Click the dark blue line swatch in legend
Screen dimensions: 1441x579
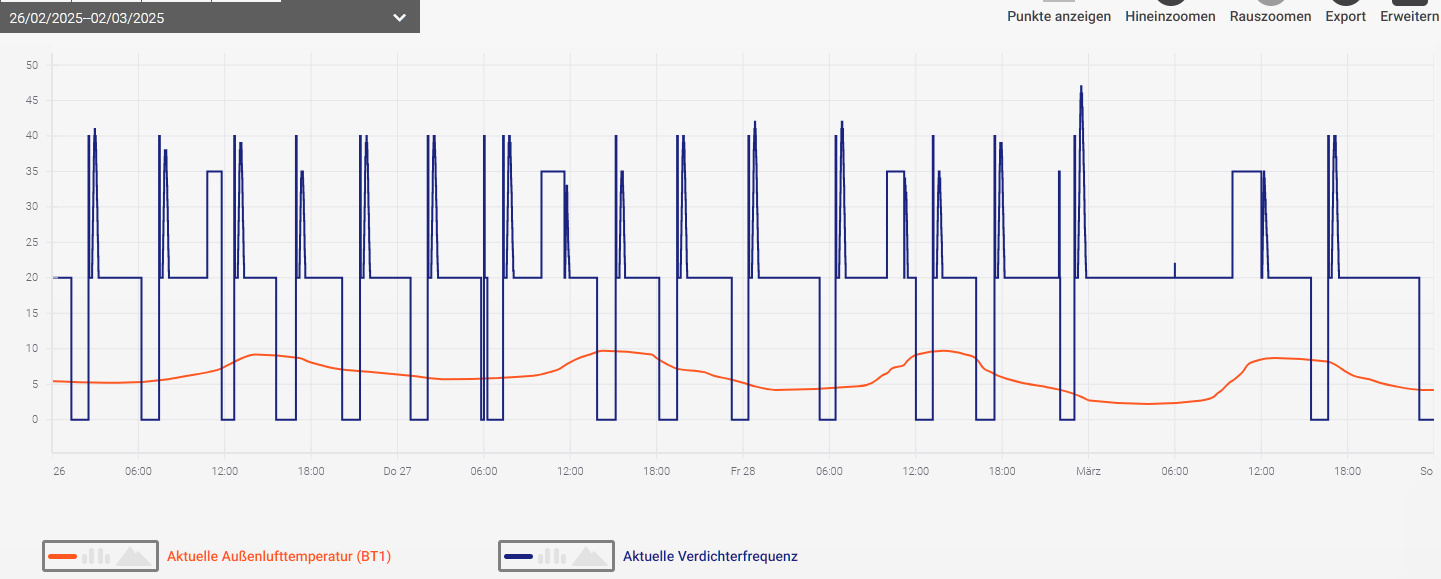518,556
